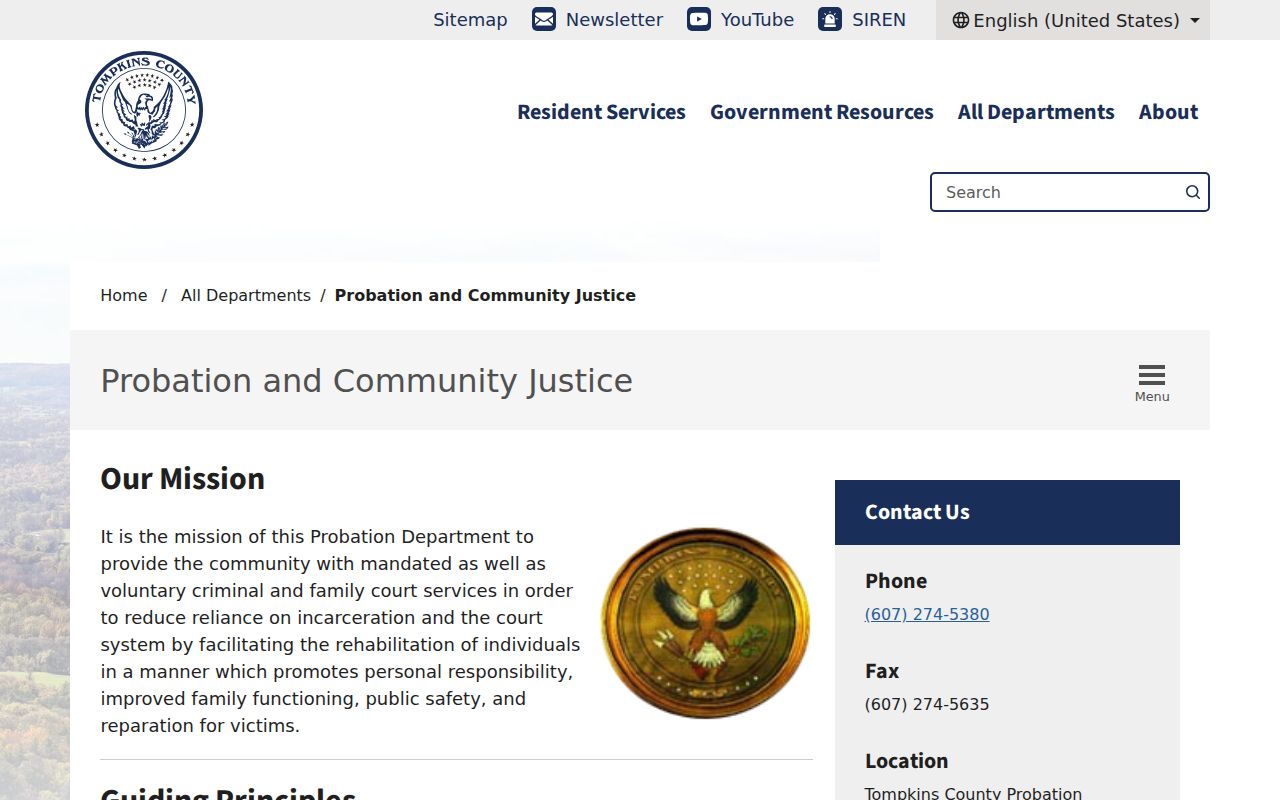Open the Sitemap link

(x=470, y=19)
